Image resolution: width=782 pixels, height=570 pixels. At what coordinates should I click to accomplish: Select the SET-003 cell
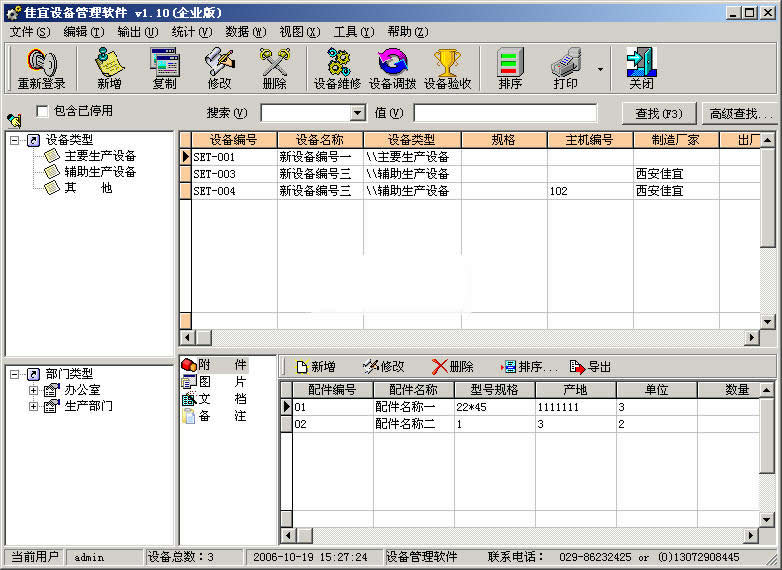pyautogui.click(x=234, y=174)
